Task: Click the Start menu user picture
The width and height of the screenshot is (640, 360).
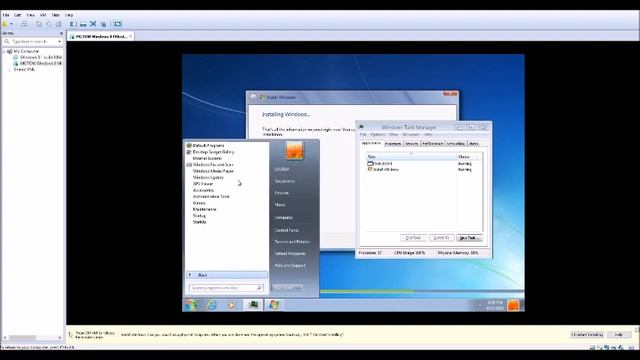Action: (x=294, y=150)
